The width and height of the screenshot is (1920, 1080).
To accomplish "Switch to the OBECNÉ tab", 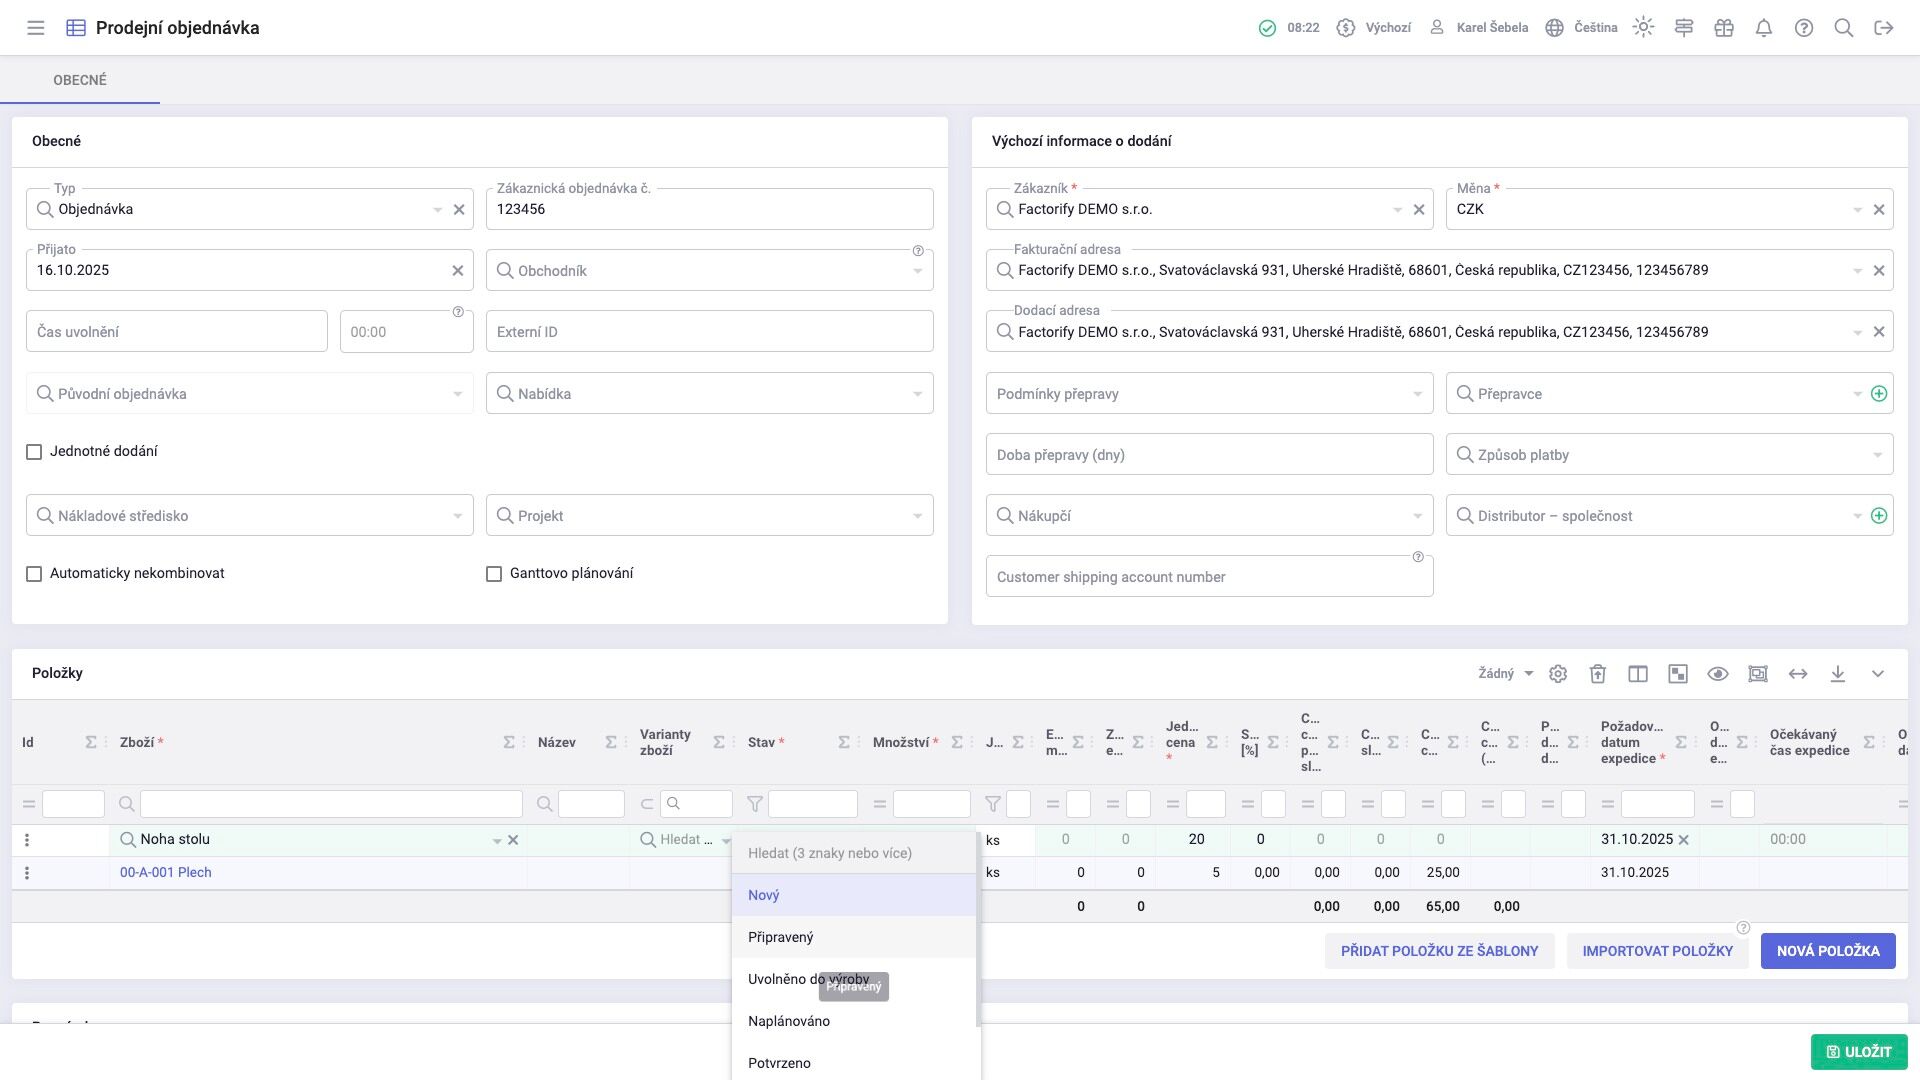I will pos(80,80).
